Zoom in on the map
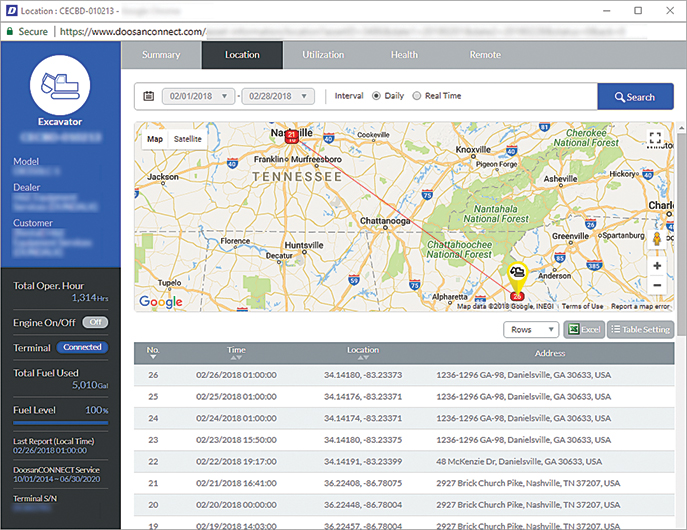Viewport: 687px width, 530px height. click(x=657, y=266)
